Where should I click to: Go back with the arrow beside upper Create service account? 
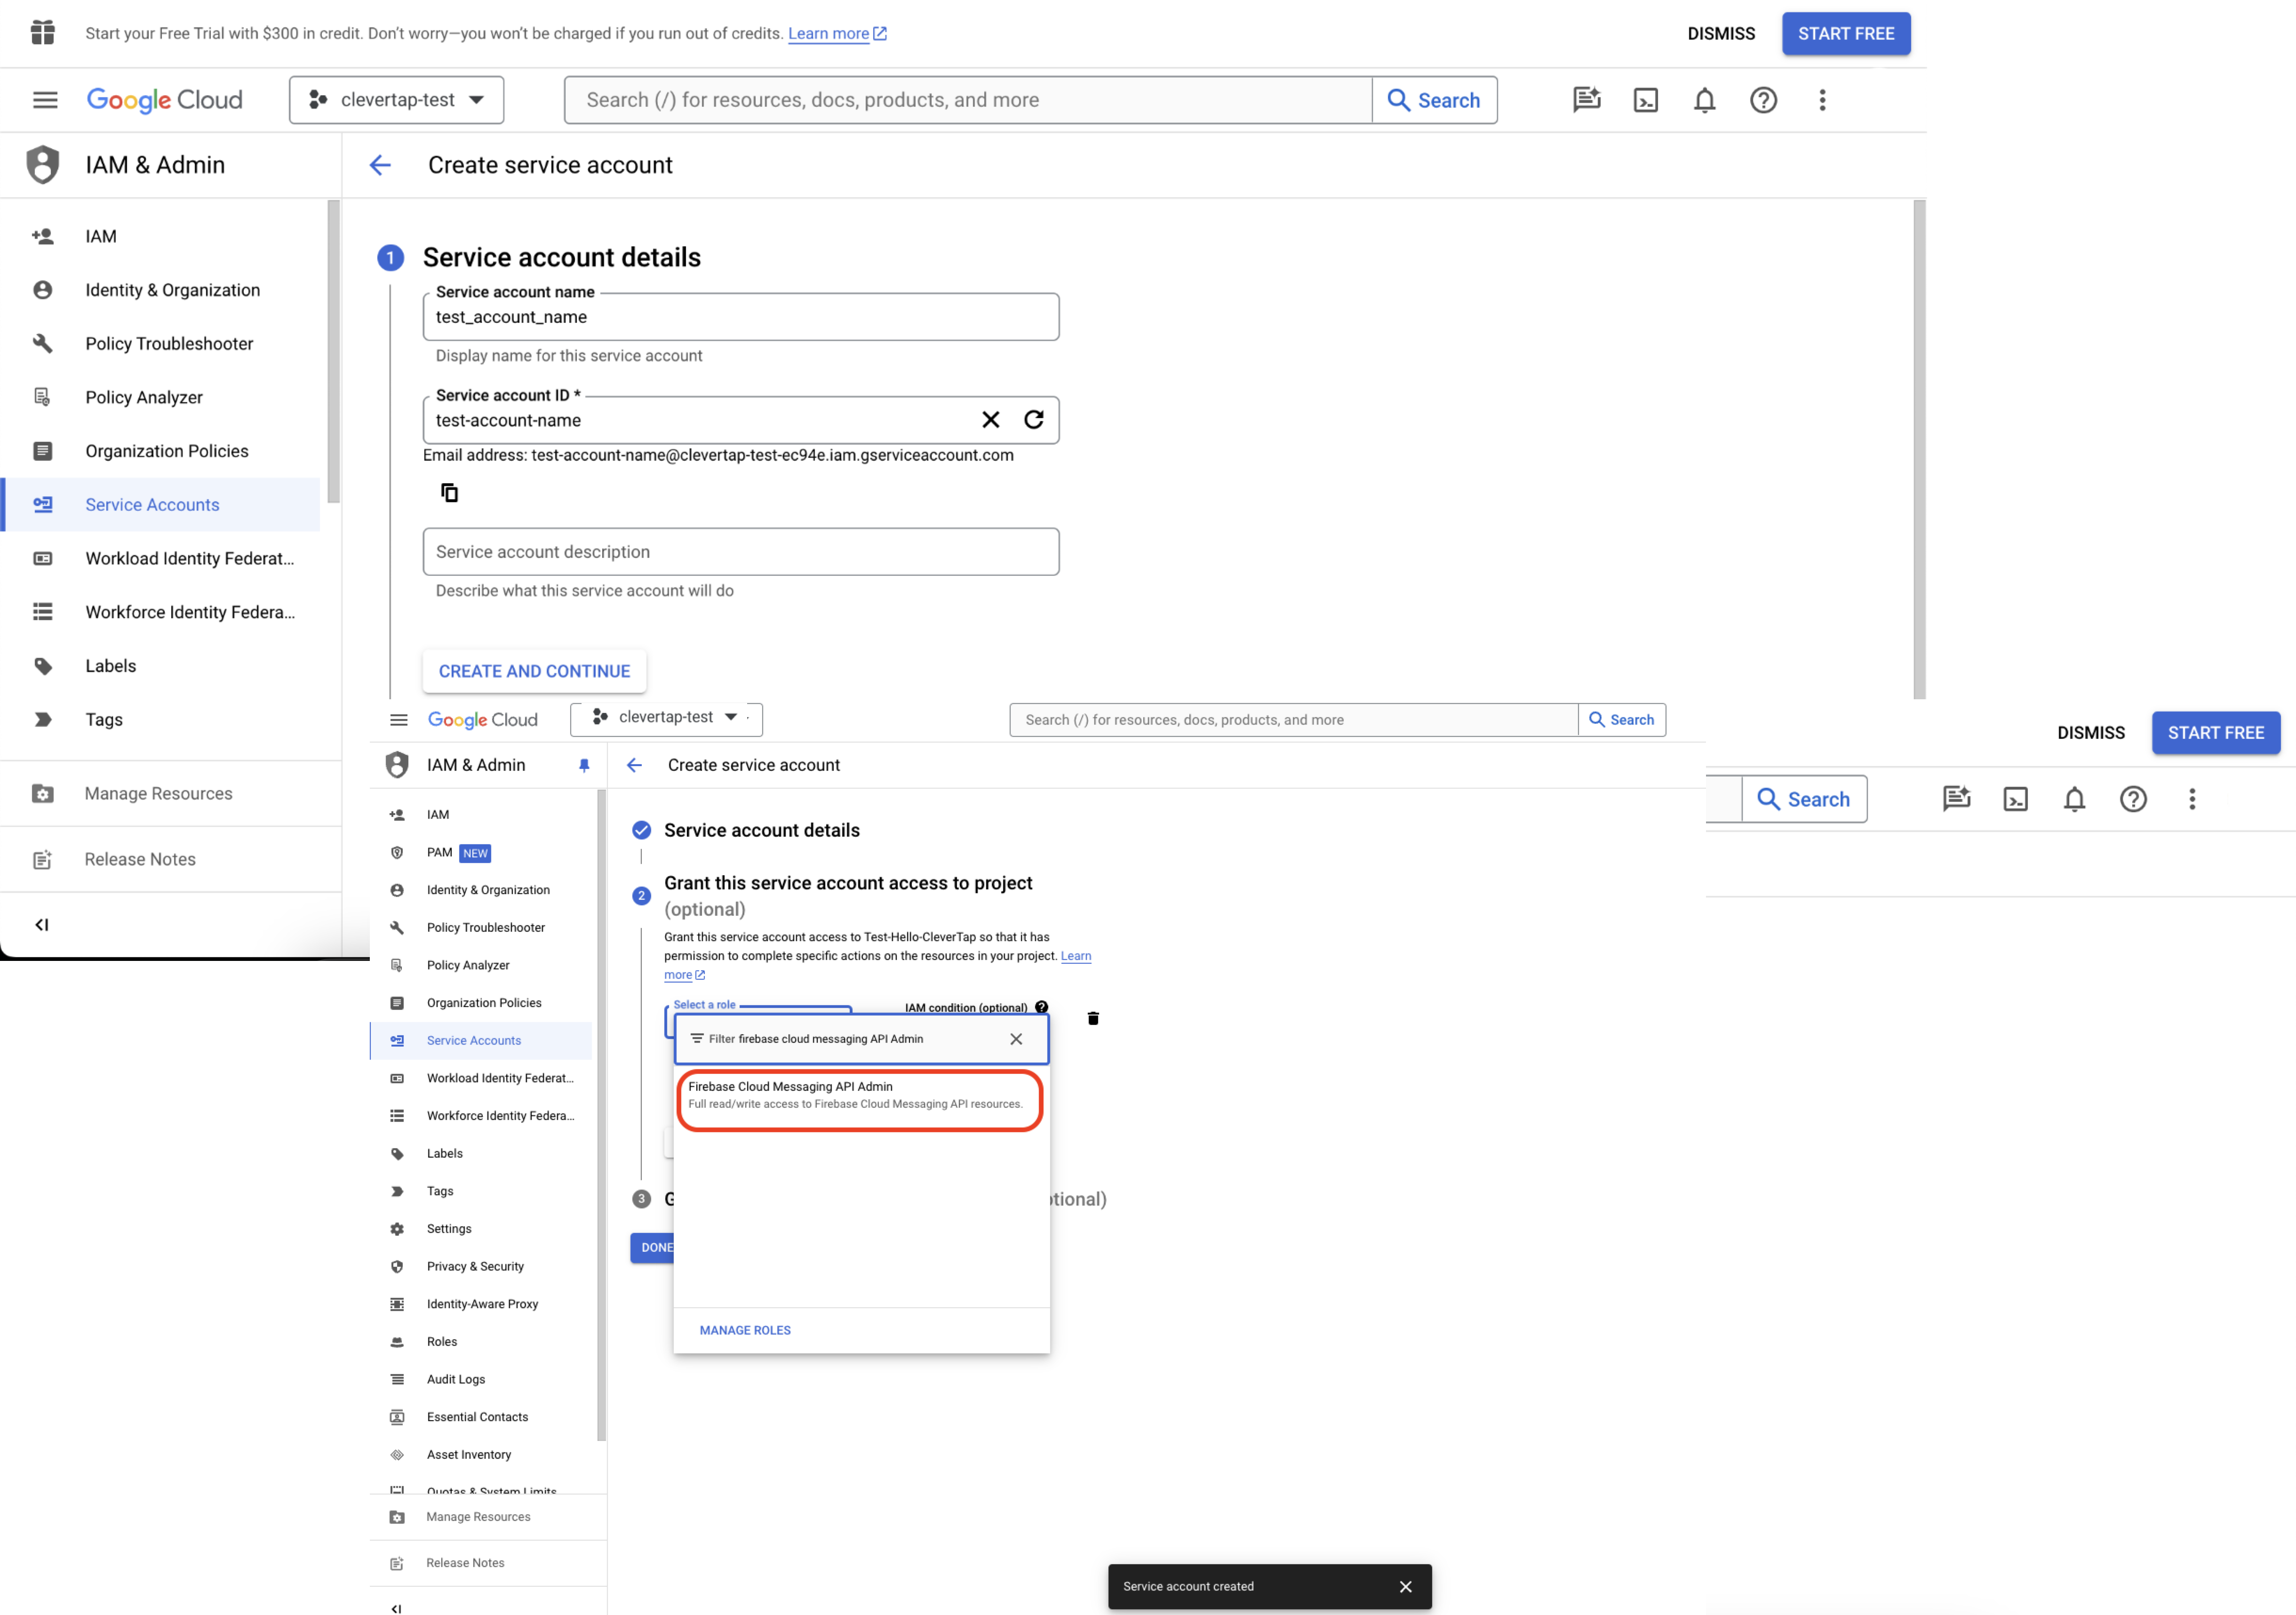pyautogui.click(x=380, y=165)
